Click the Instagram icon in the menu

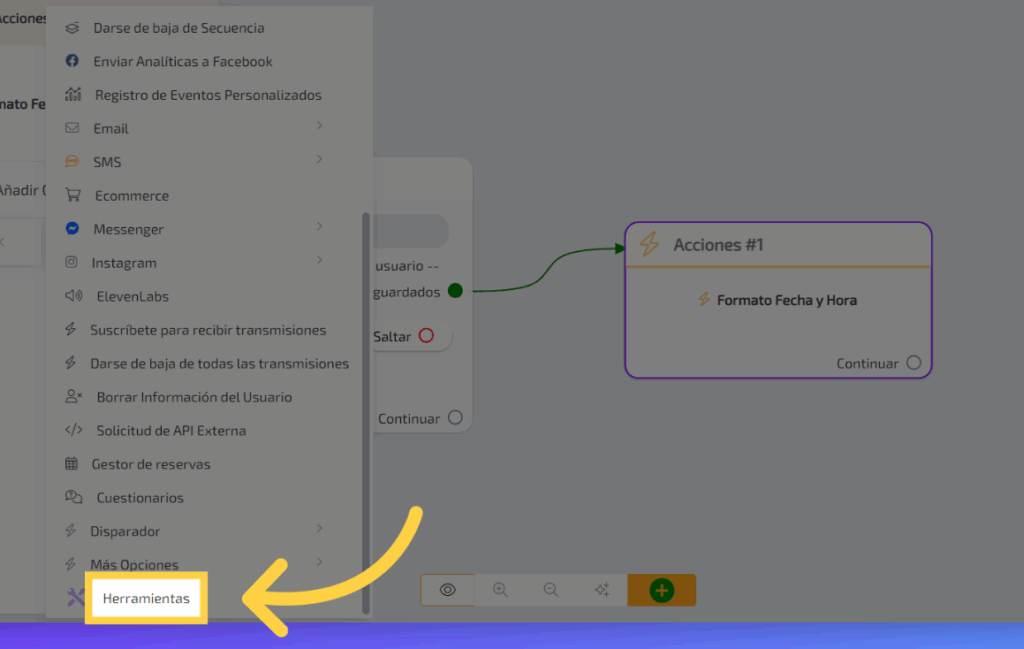(x=72, y=262)
